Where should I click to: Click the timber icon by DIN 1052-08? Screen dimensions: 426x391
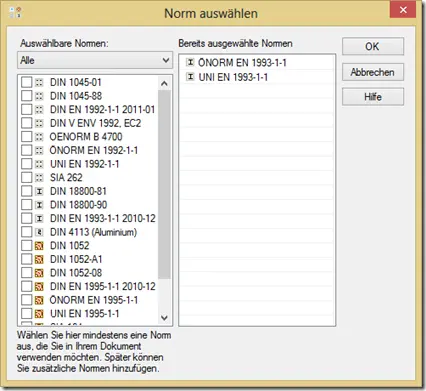tap(39, 273)
